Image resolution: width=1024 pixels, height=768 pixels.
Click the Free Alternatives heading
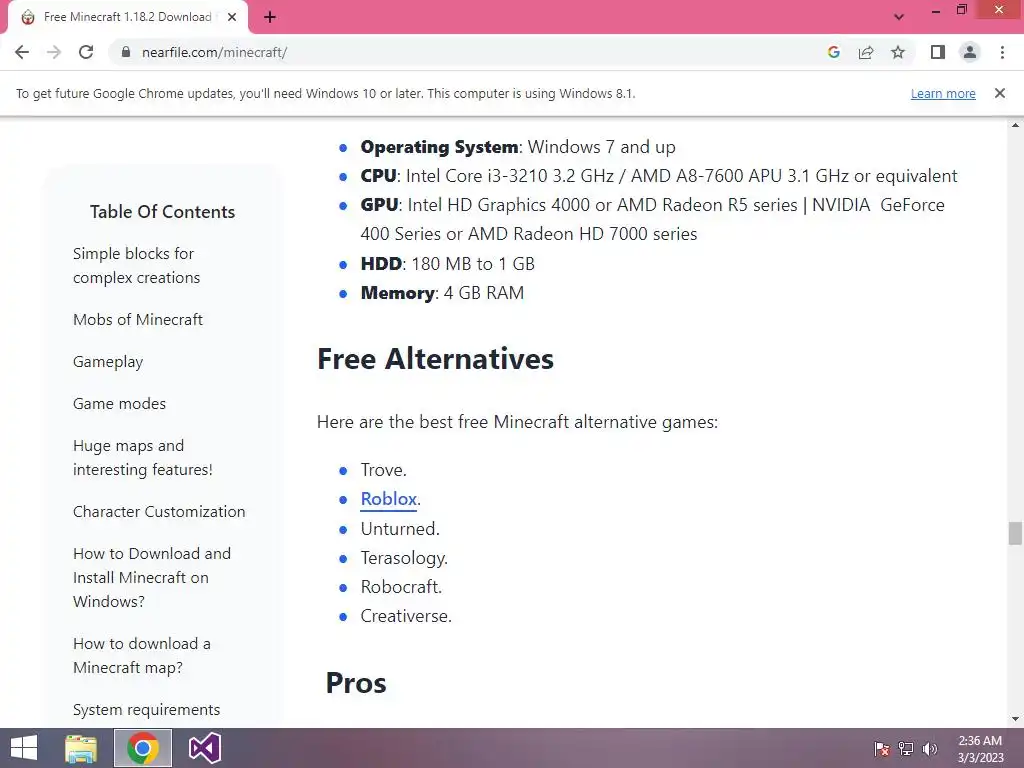coord(436,359)
